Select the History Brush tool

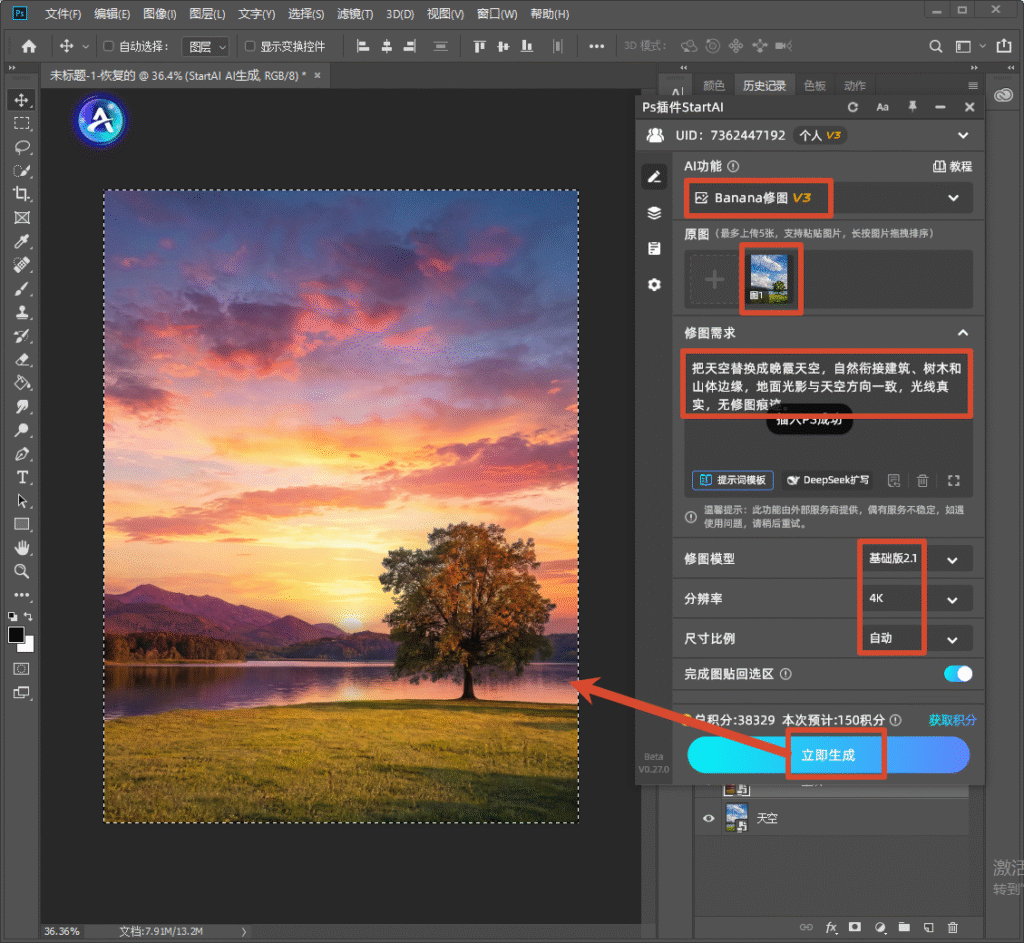pos(22,336)
